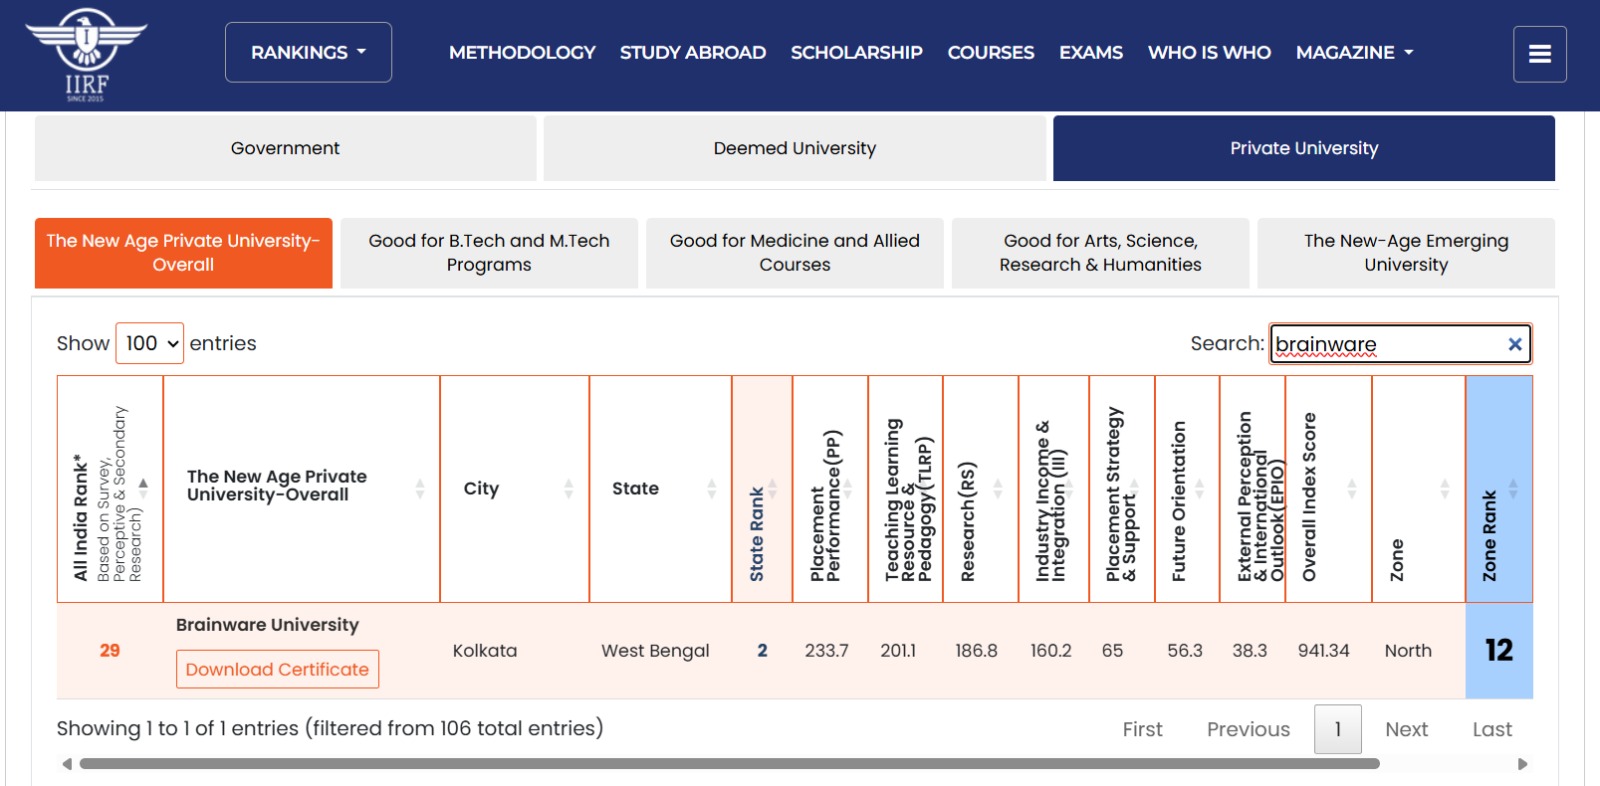Switch to the Deemed University tab
The width and height of the screenshot is (1600, 786).
tap(794, 148)
